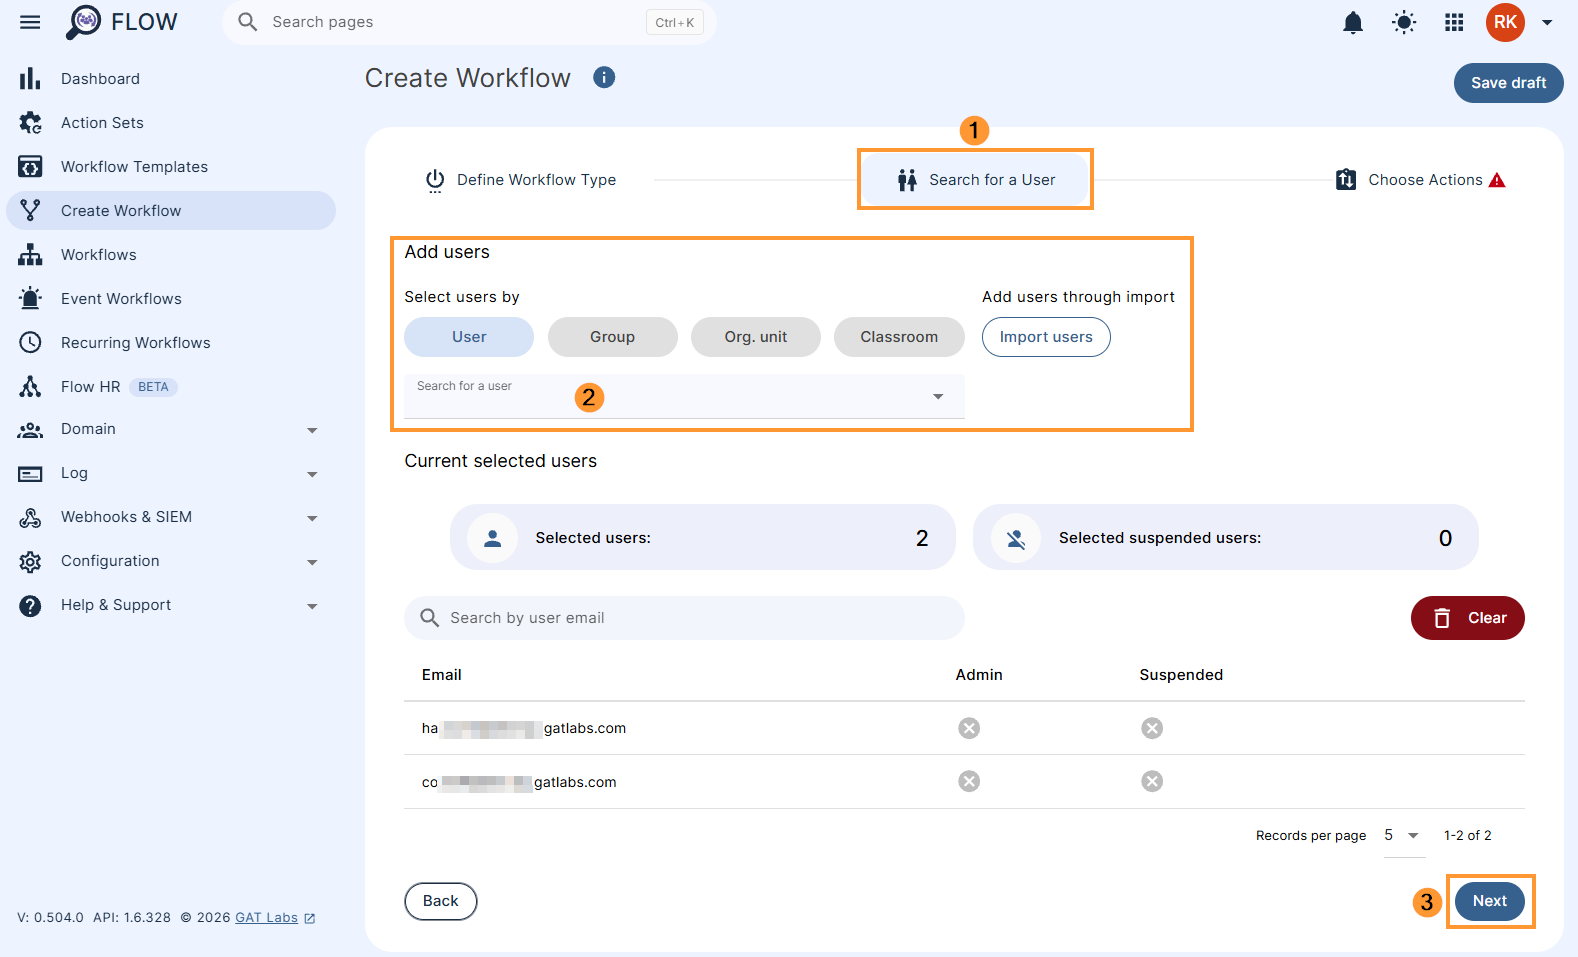Click the Create Workflow info icon

click(x=604, y=77)
